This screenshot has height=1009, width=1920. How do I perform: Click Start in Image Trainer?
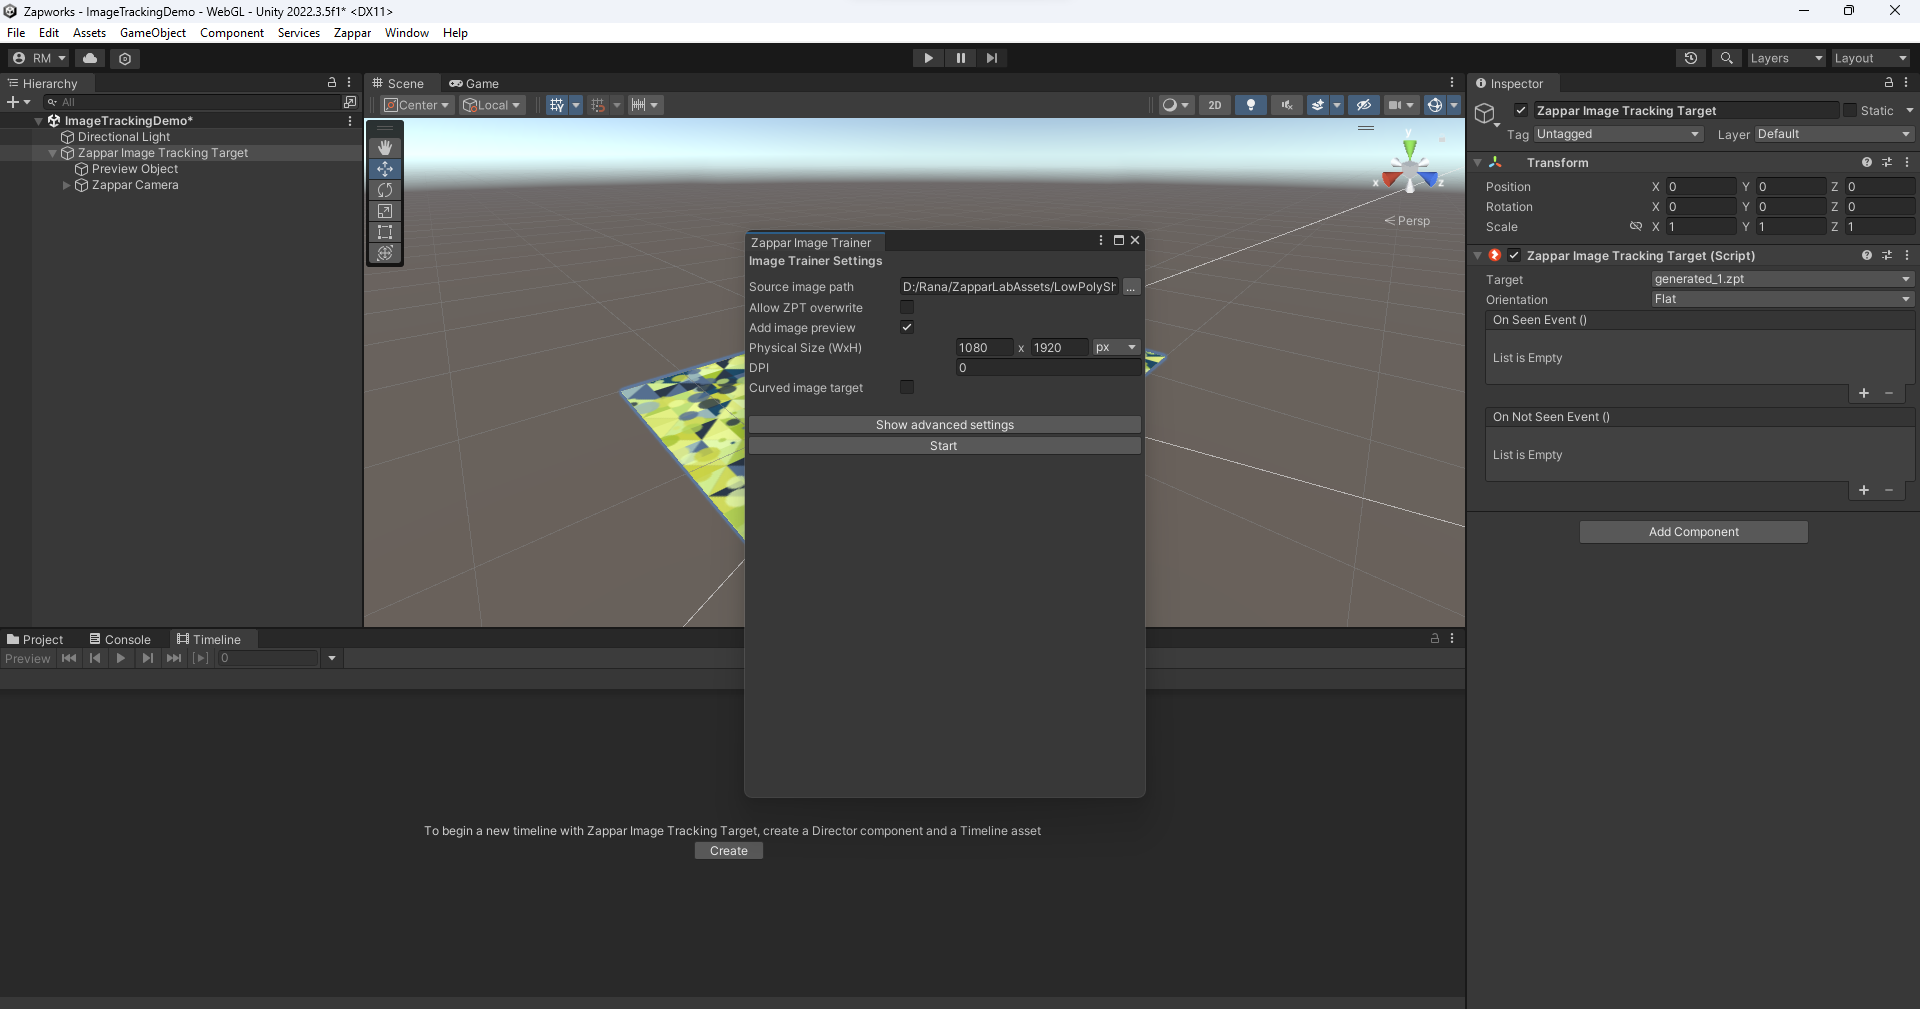tap(945, 446)
